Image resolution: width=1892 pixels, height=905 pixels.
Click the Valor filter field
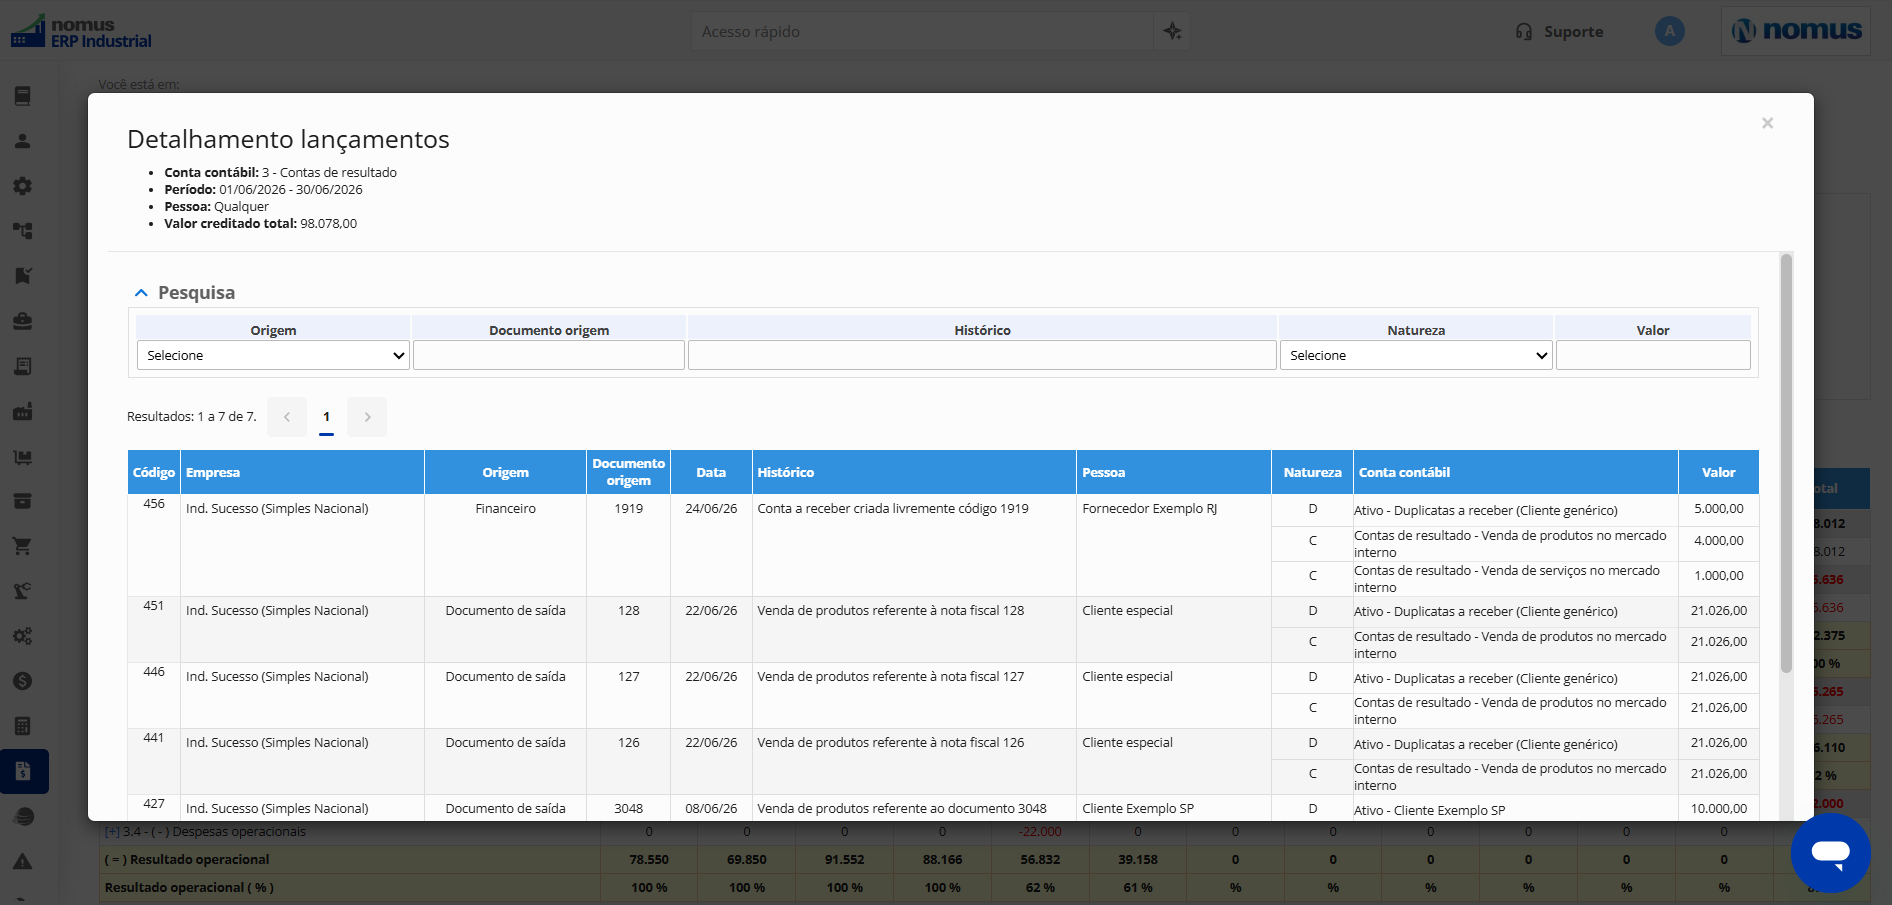pyautogui.click(x=1653, y=355)
